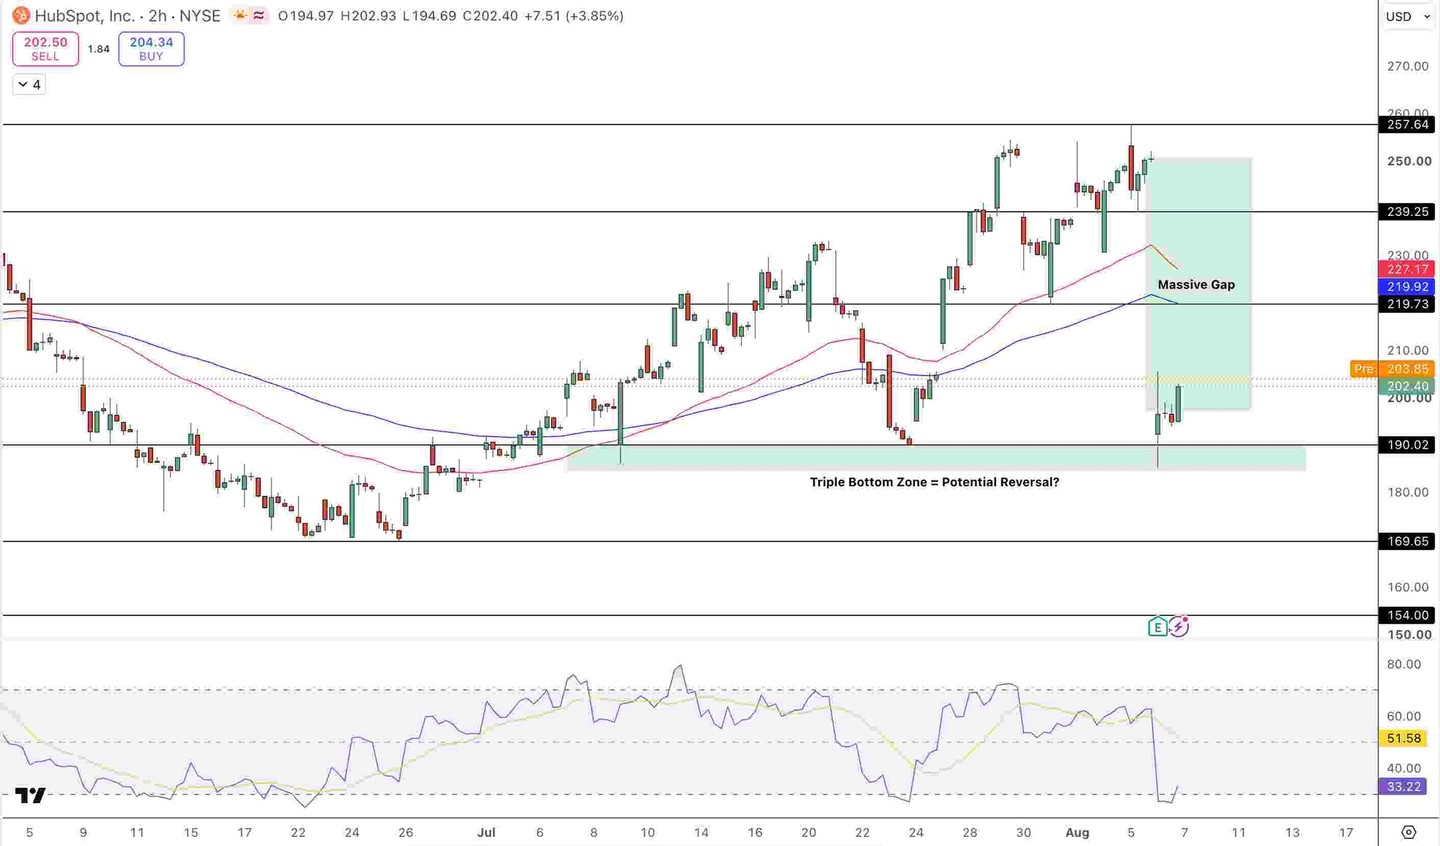Image resolution: width=1440 pixels, height=846 pixels.
Task: Click the +7.51 (+3.85%) change value
Action: click(574, 16)
